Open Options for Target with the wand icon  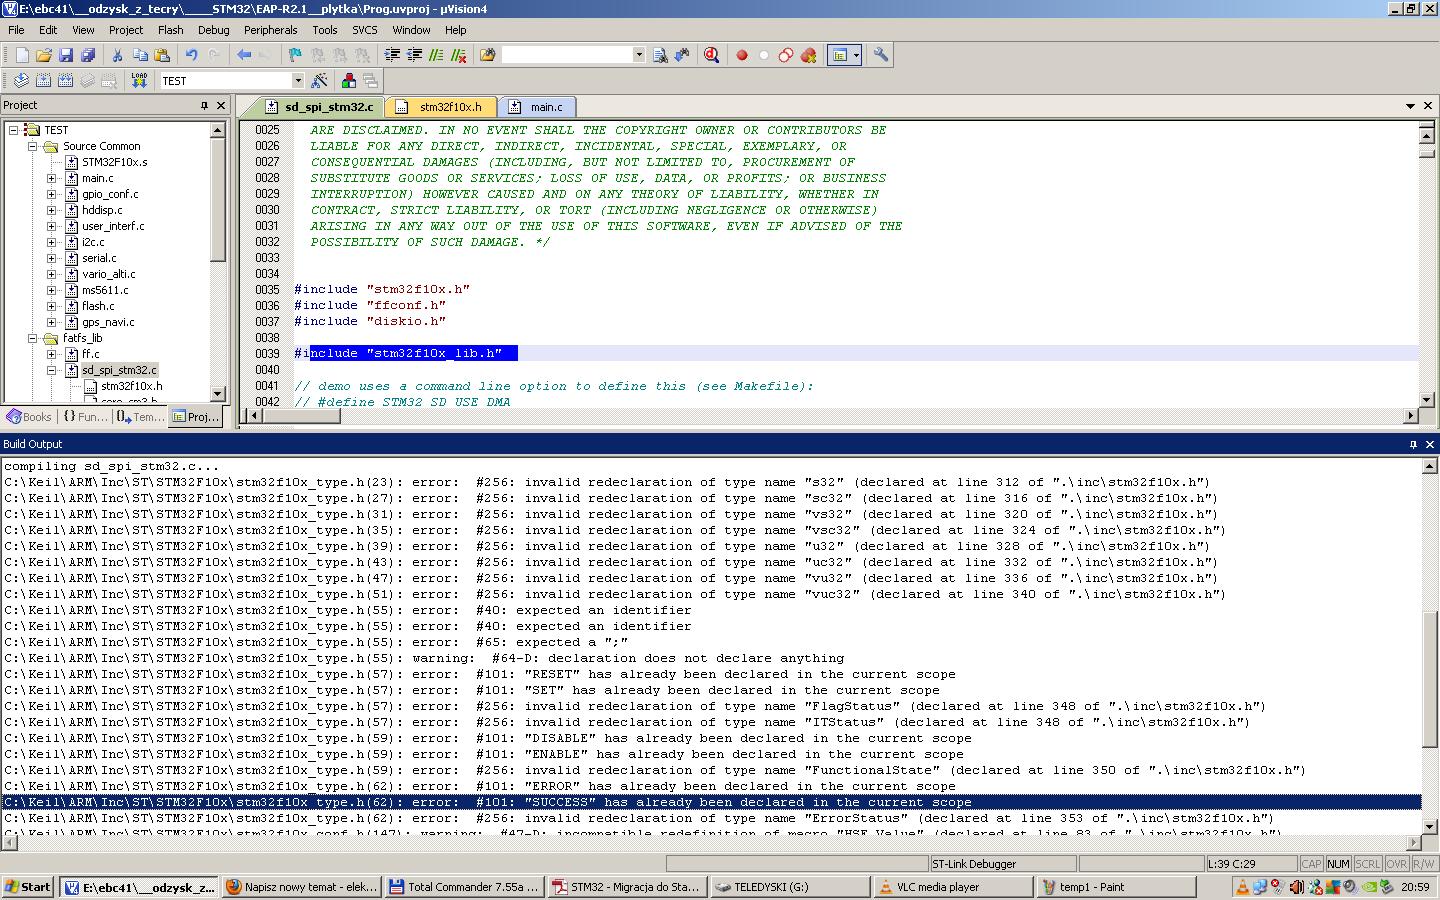click(x=320, y=80)
